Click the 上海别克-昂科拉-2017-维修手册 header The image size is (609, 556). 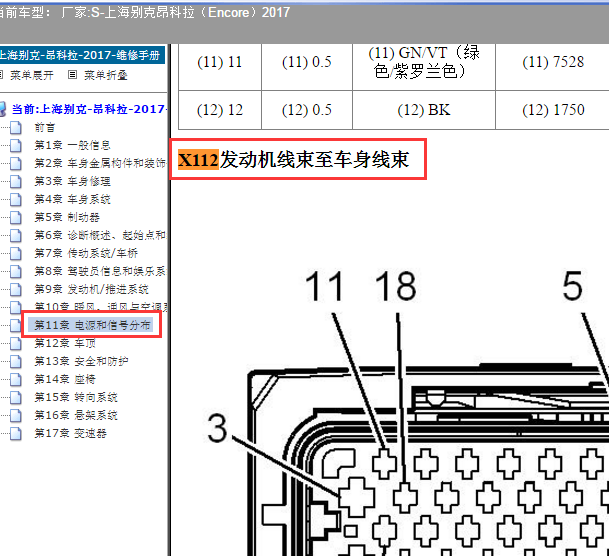click(82, 55)
